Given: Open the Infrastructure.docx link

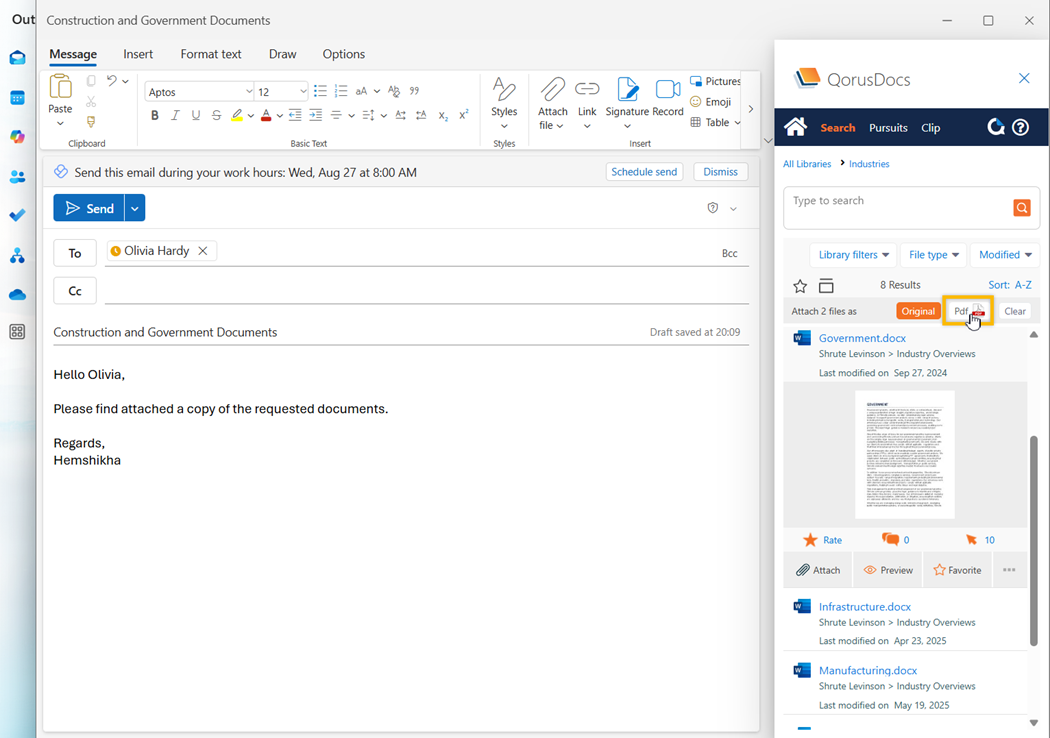Looking at the screenshot, I should pos(864,607).
